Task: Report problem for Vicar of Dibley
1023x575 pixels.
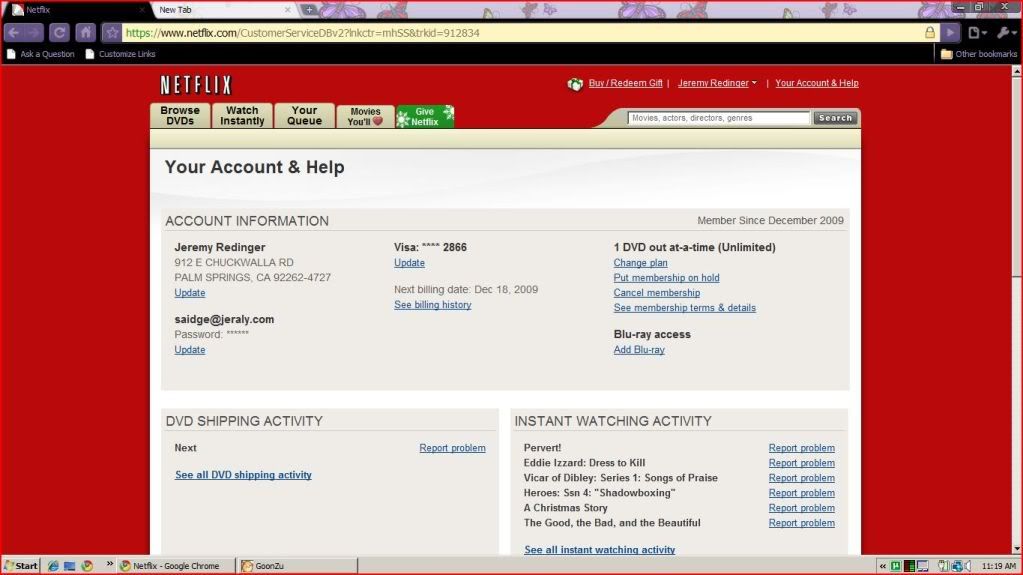Action: tap(801, 478)
